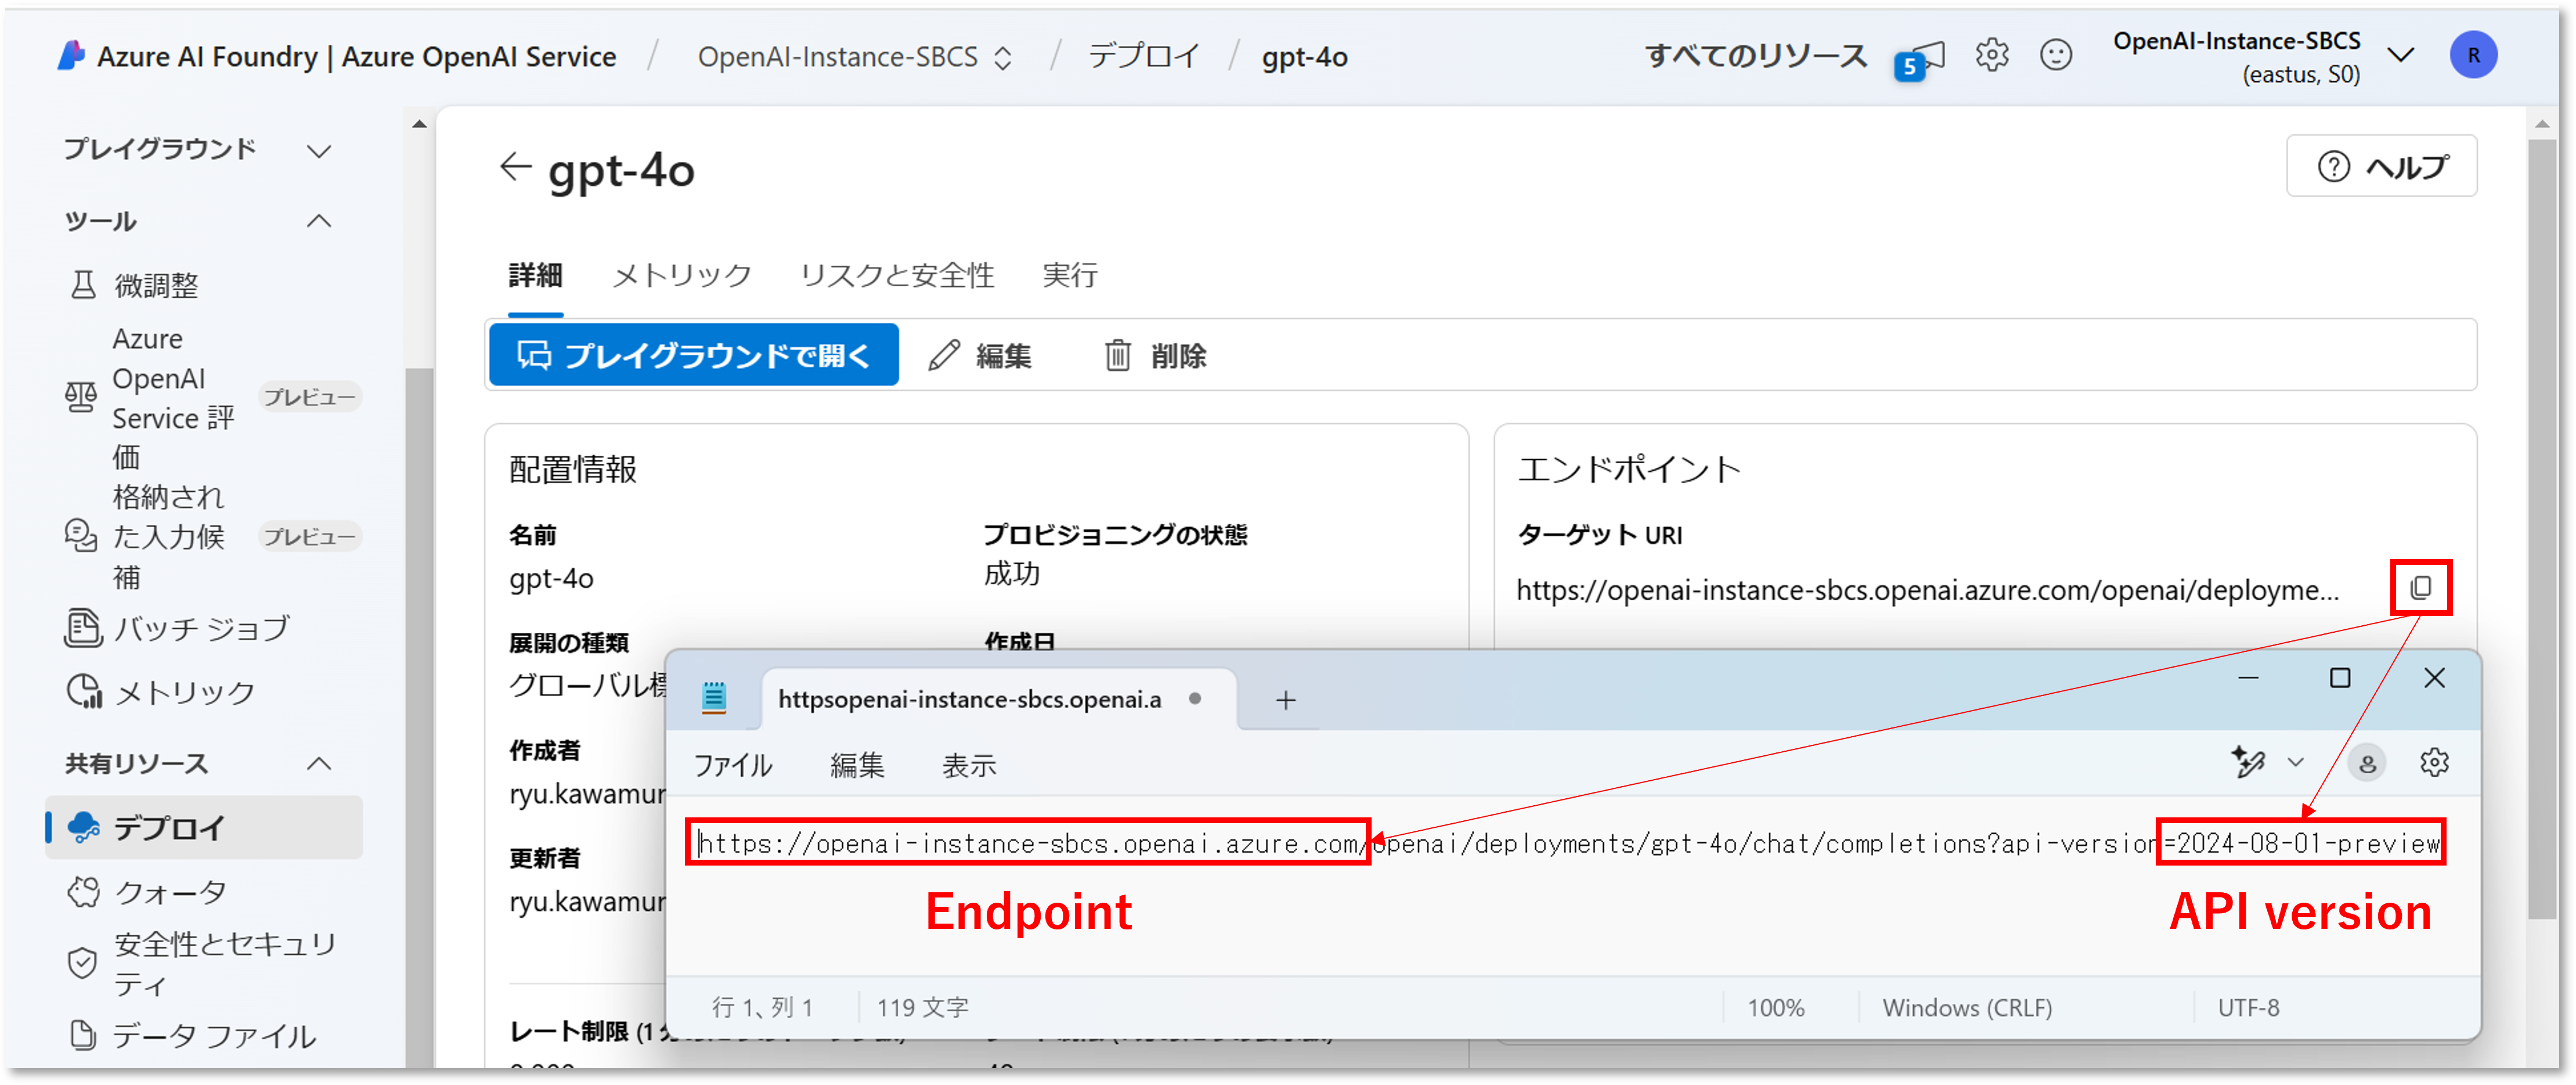Click Notepad app icon in tab bar
Image resolution: width=2576 pixels, height=1085 pixels.
pos(713,697)
